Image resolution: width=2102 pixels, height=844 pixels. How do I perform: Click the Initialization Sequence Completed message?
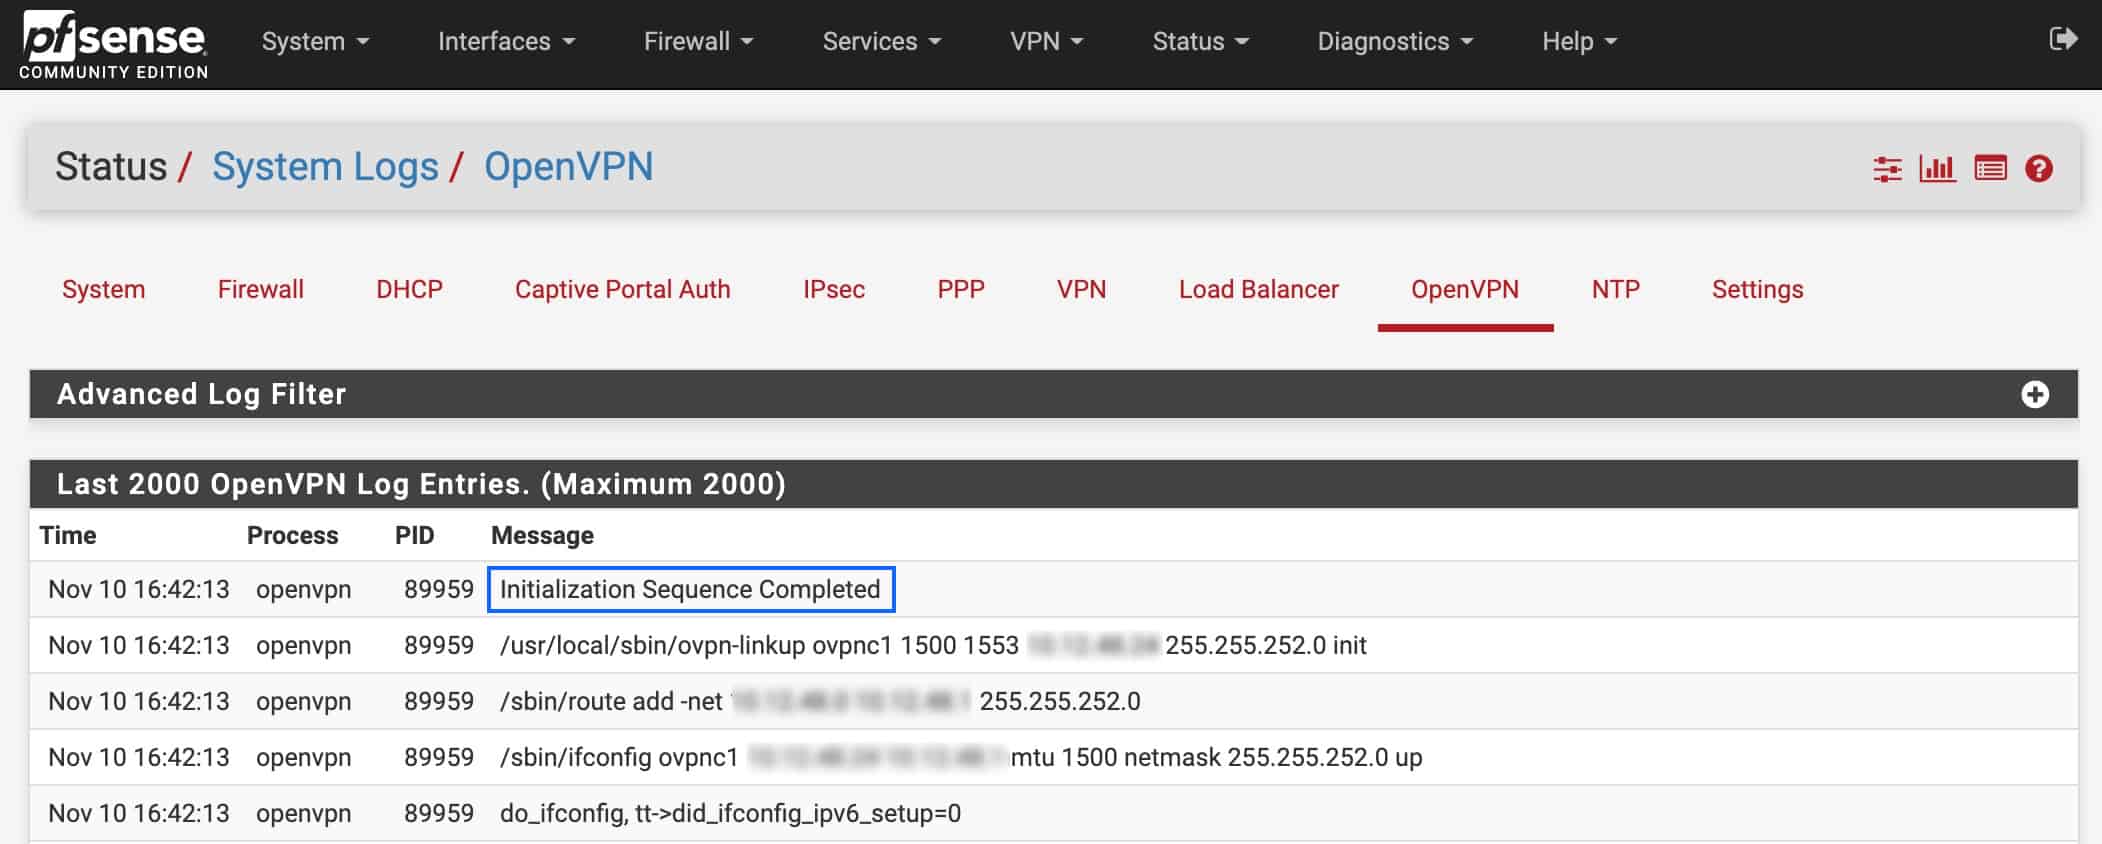tap(690, 589)
